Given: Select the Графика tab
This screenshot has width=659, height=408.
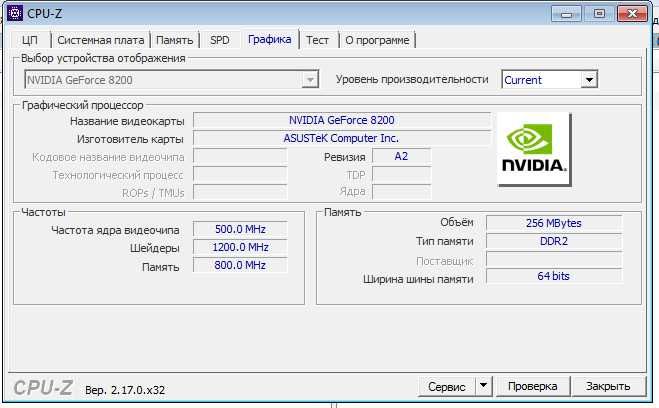Looking at the screenshot, I should tap(269, 39).
